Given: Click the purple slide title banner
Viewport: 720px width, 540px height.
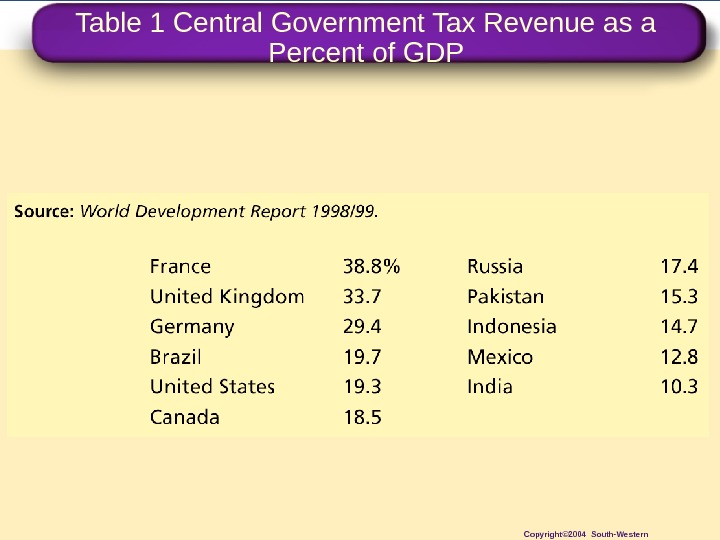Looking at the screenshot, I should (x=369, y=33).
